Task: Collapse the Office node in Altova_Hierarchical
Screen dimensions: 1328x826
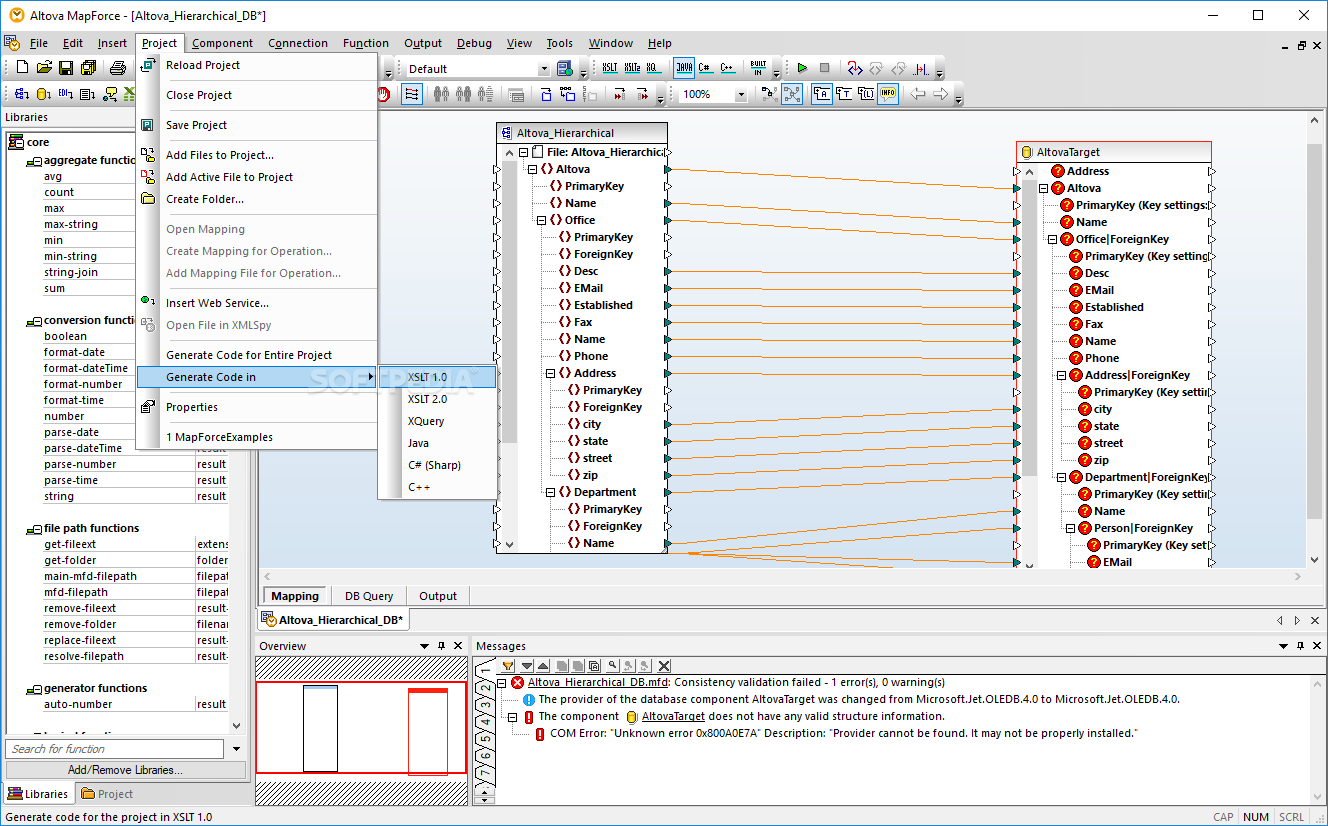Action: [541, 220]
